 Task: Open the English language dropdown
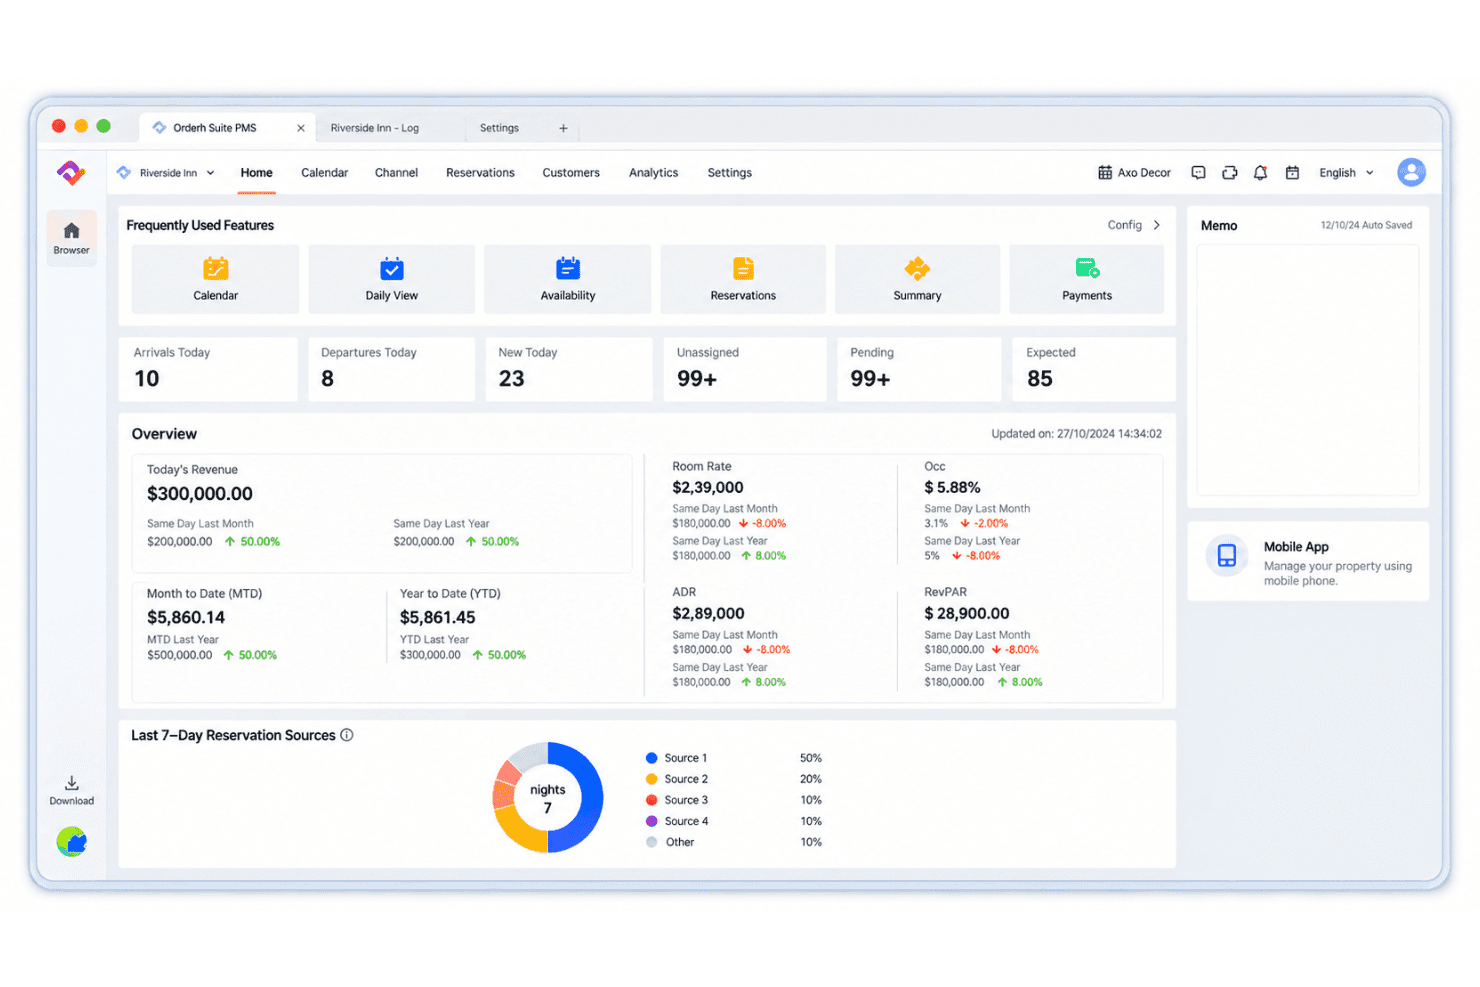pyautogui.click(x=1346, y=173)
